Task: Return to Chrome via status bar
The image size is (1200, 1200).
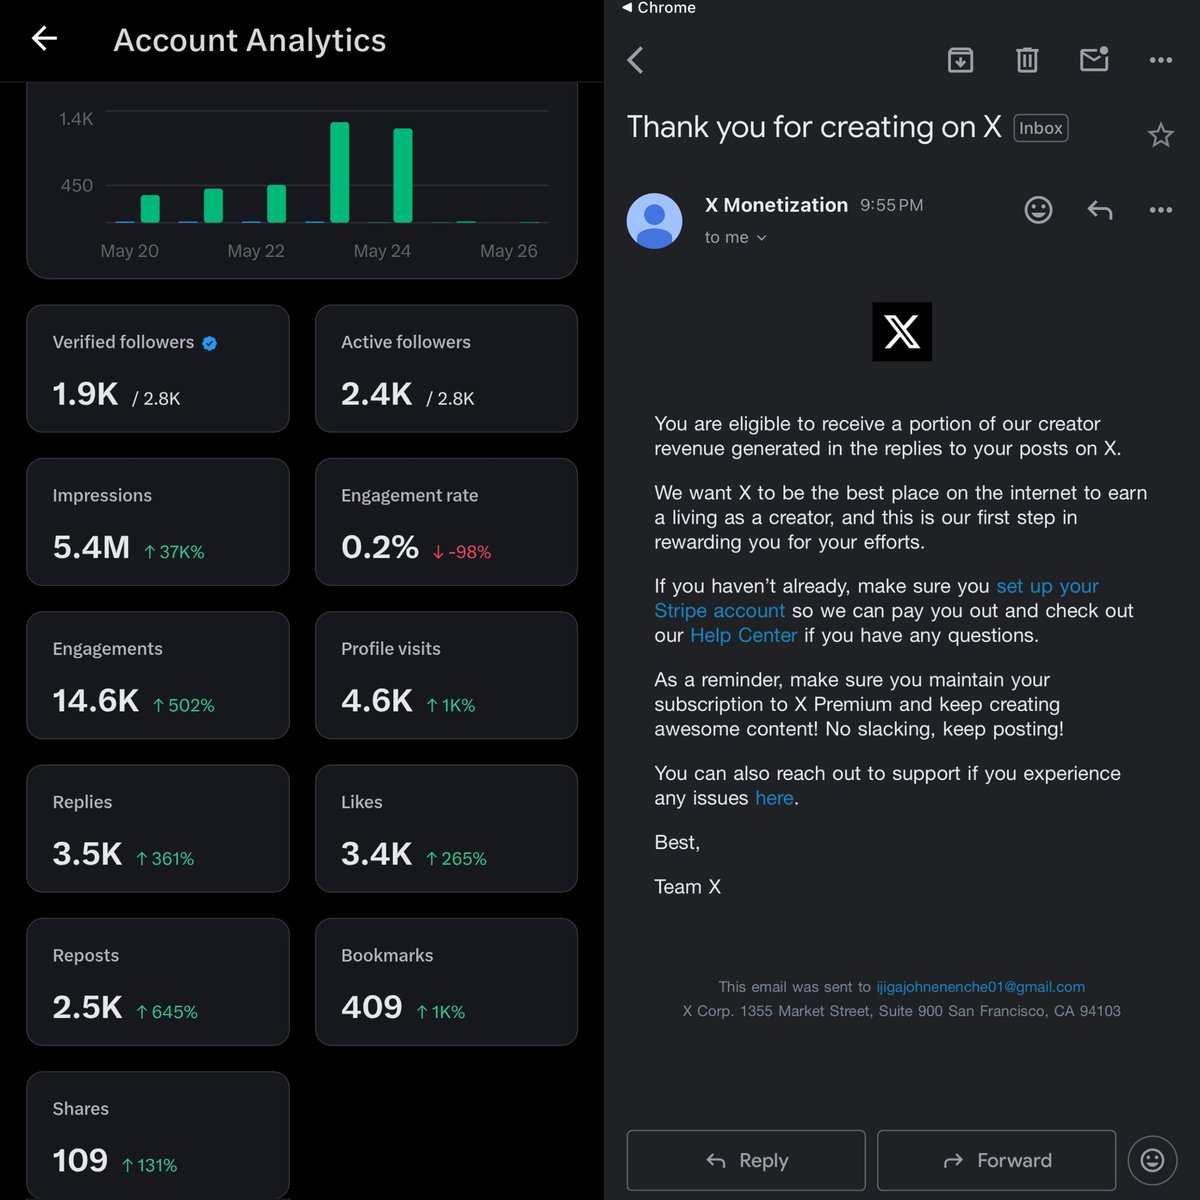Action: [x=658, y=8]
